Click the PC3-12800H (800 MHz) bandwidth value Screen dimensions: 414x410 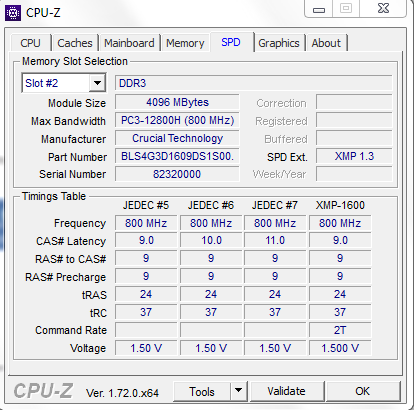pos(177,120)
